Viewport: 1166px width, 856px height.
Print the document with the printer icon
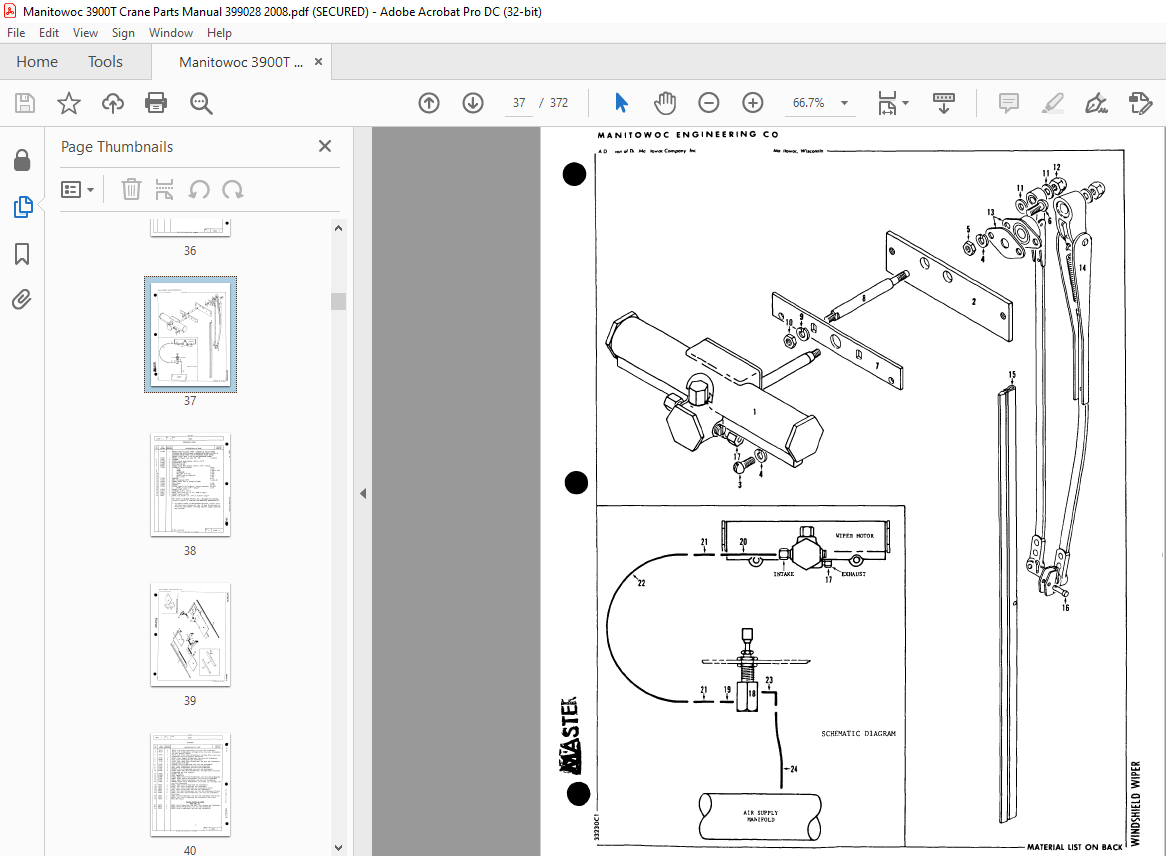(x=156, y=103)
